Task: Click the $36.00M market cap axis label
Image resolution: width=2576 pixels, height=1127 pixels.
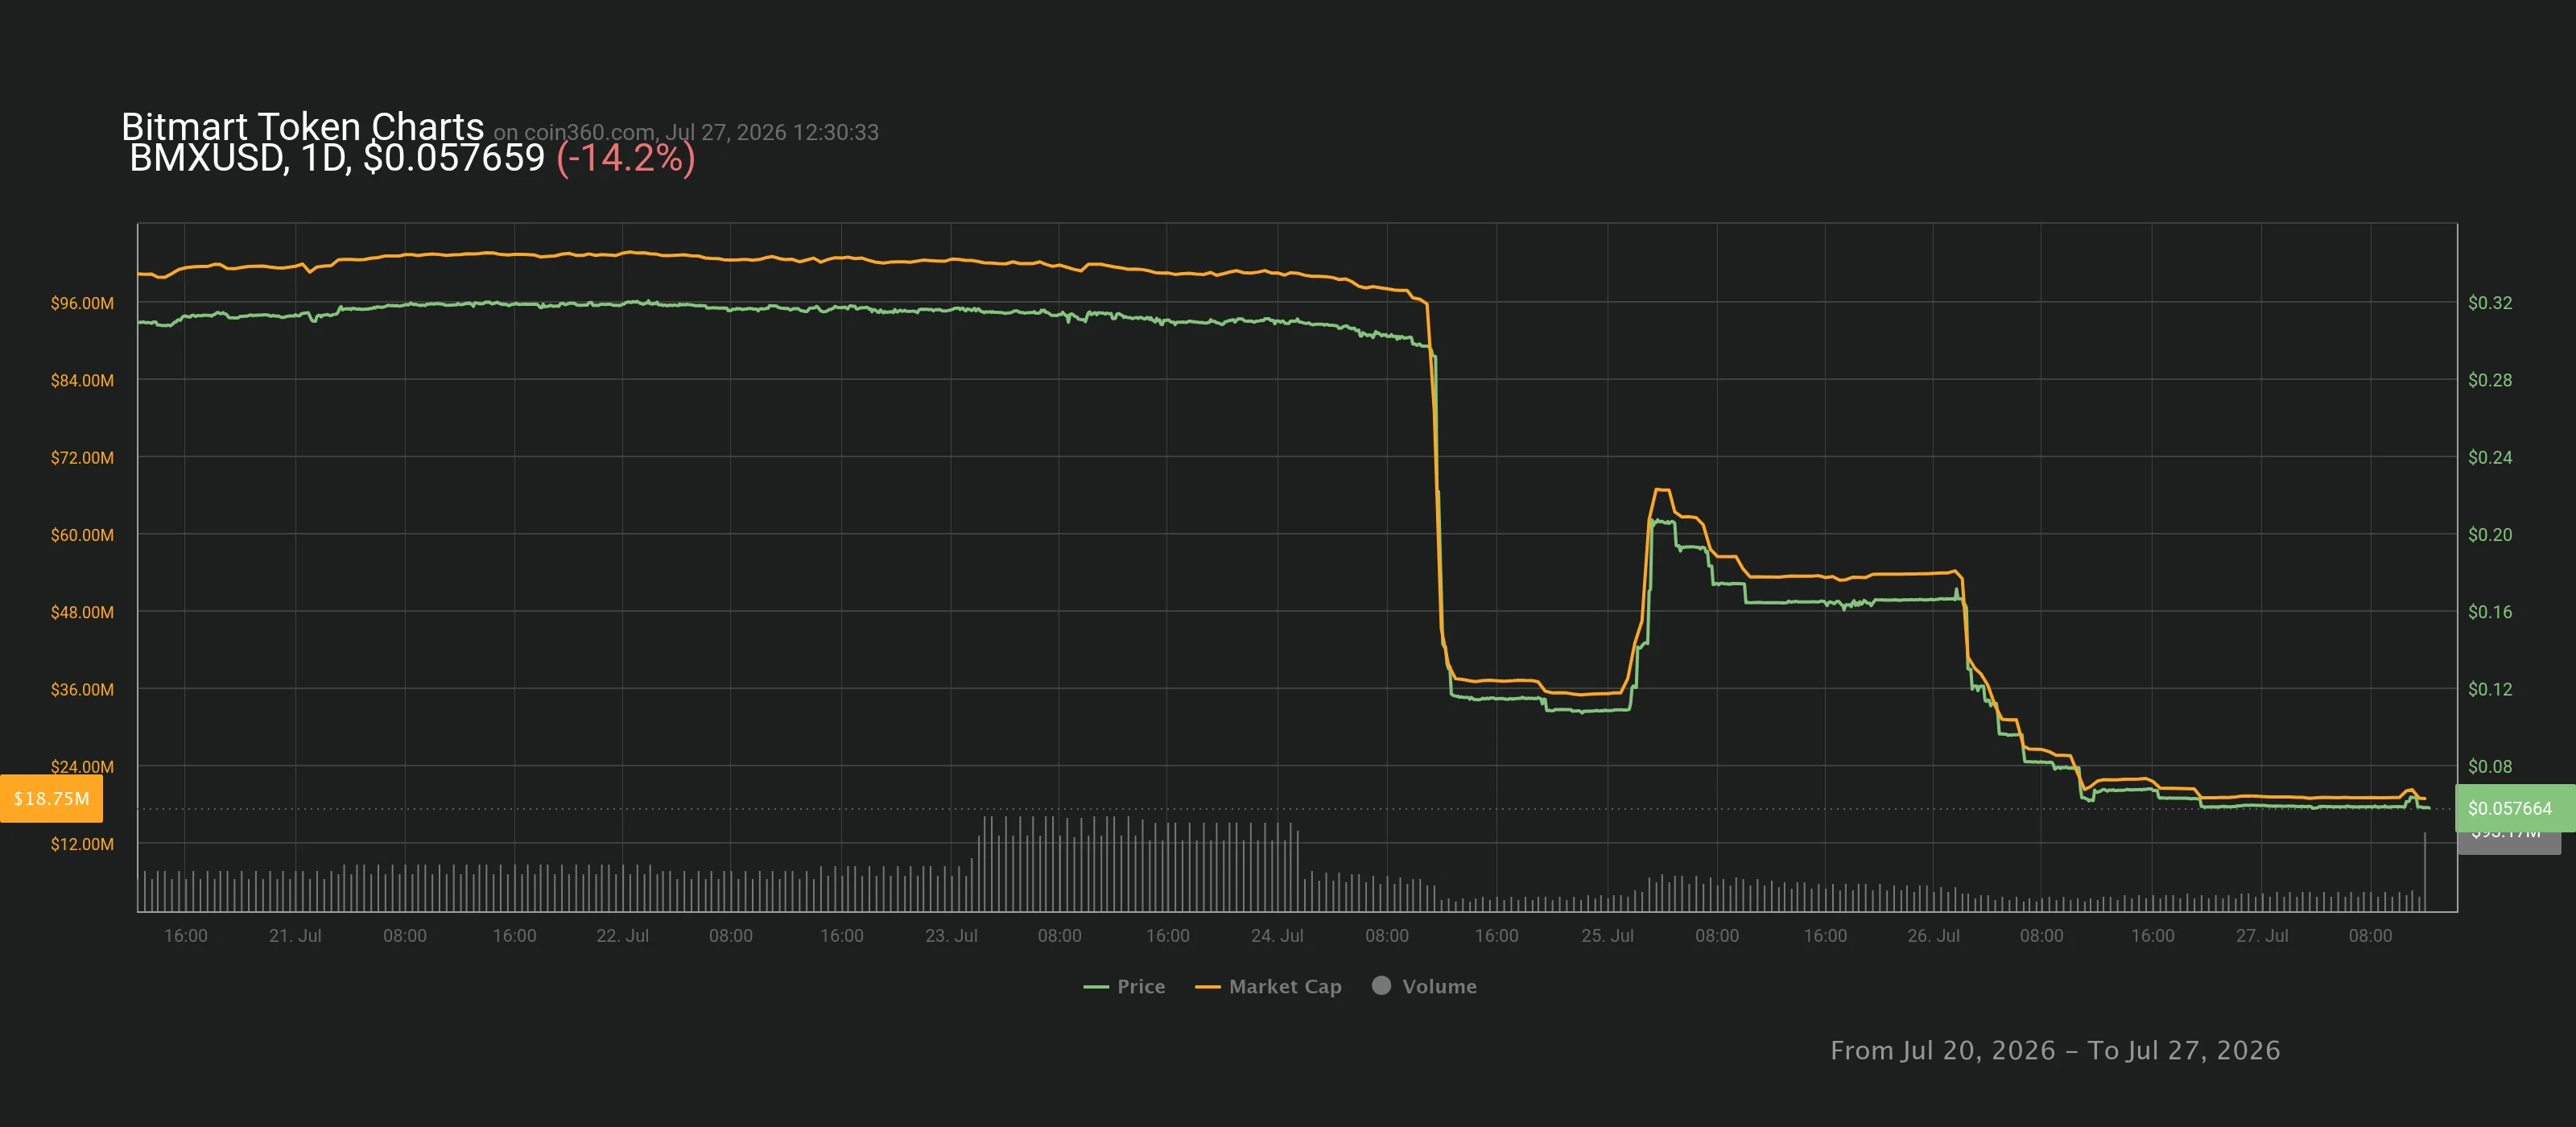Action: click(x=82, y=689)
